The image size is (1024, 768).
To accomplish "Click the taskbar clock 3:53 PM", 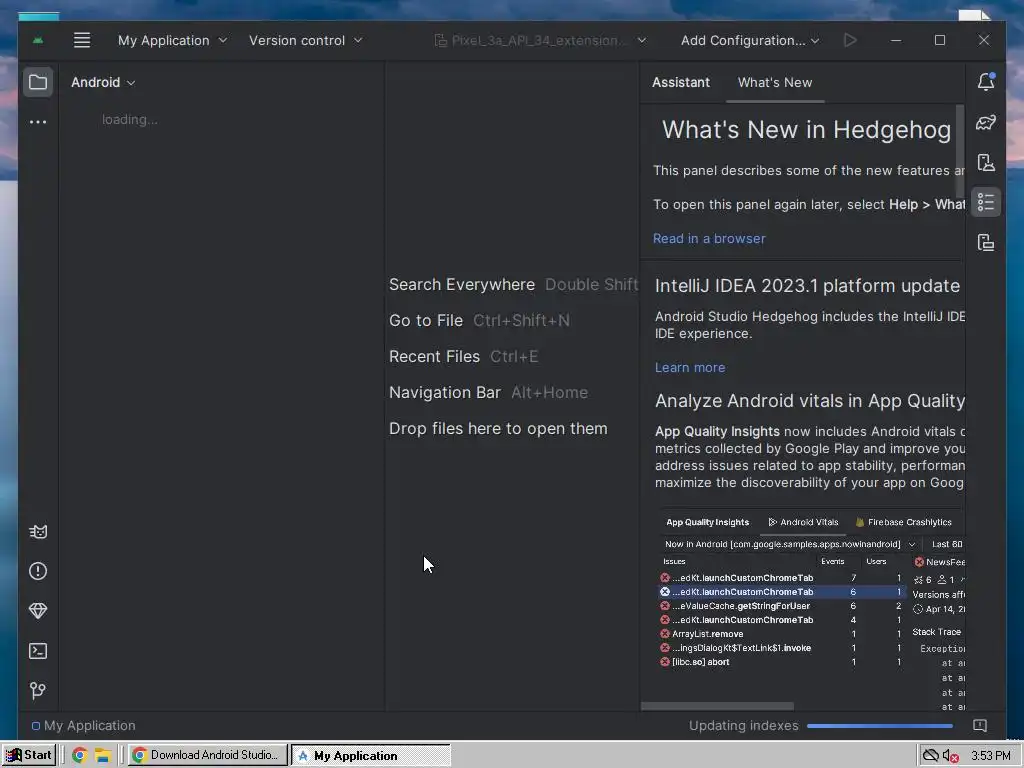I will coord(991,756).
